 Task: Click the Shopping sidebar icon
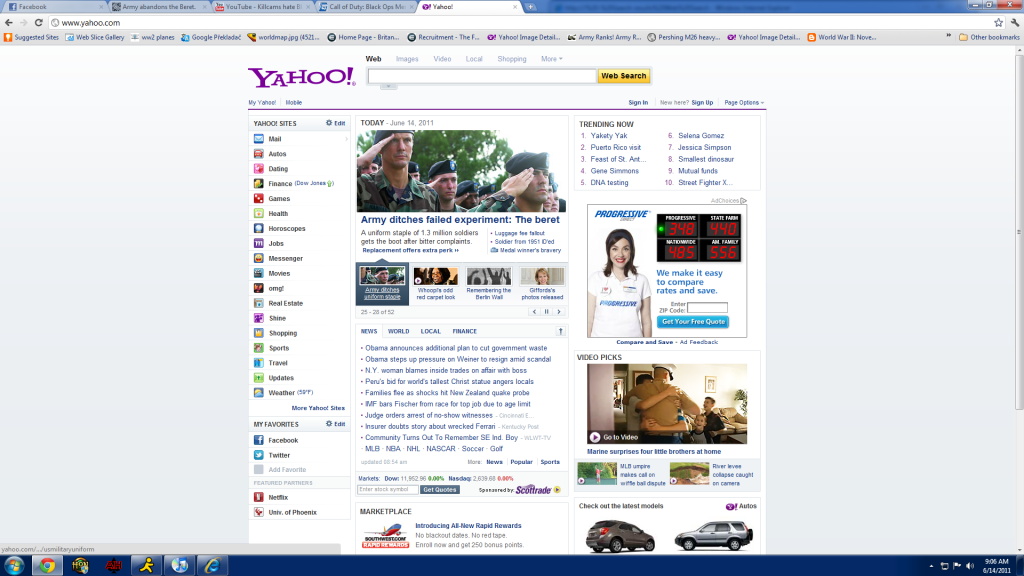click(x=259, y=333)
